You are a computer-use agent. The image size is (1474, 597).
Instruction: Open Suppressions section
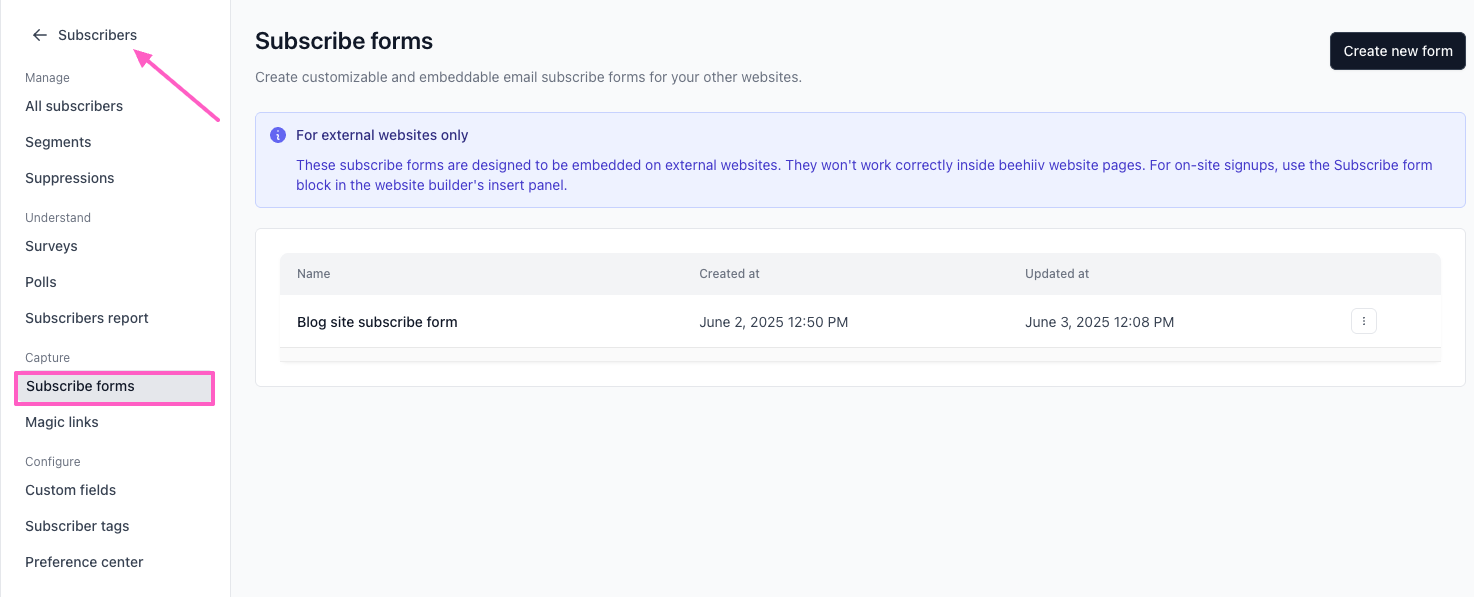pos(70,178)
